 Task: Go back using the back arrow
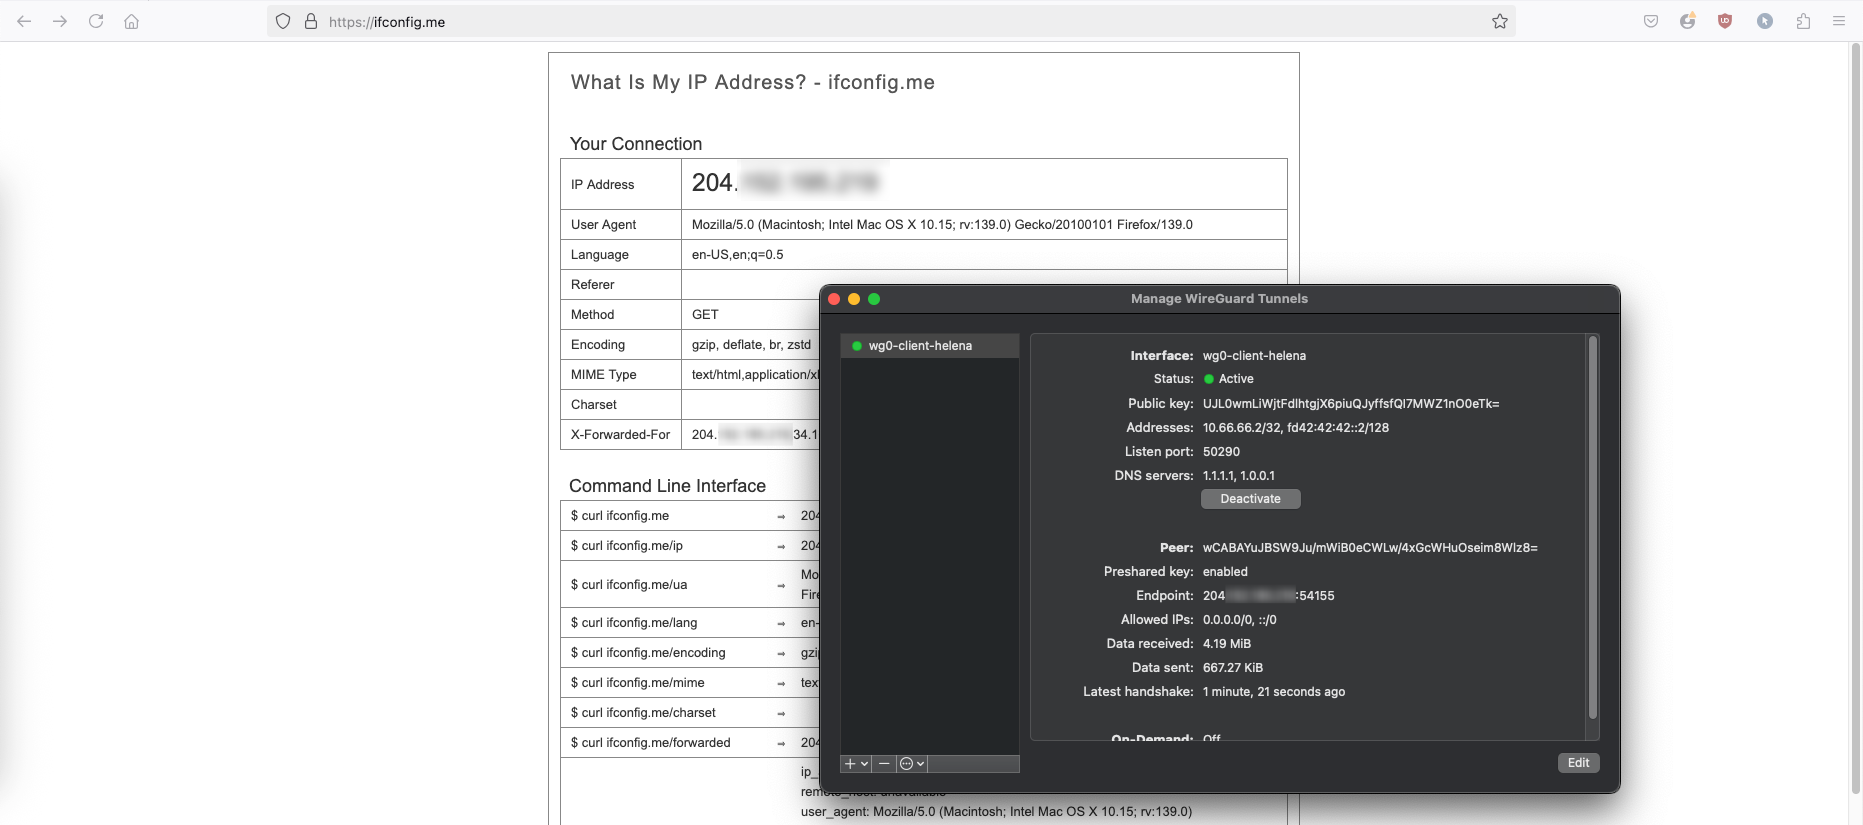coord(24,21)
